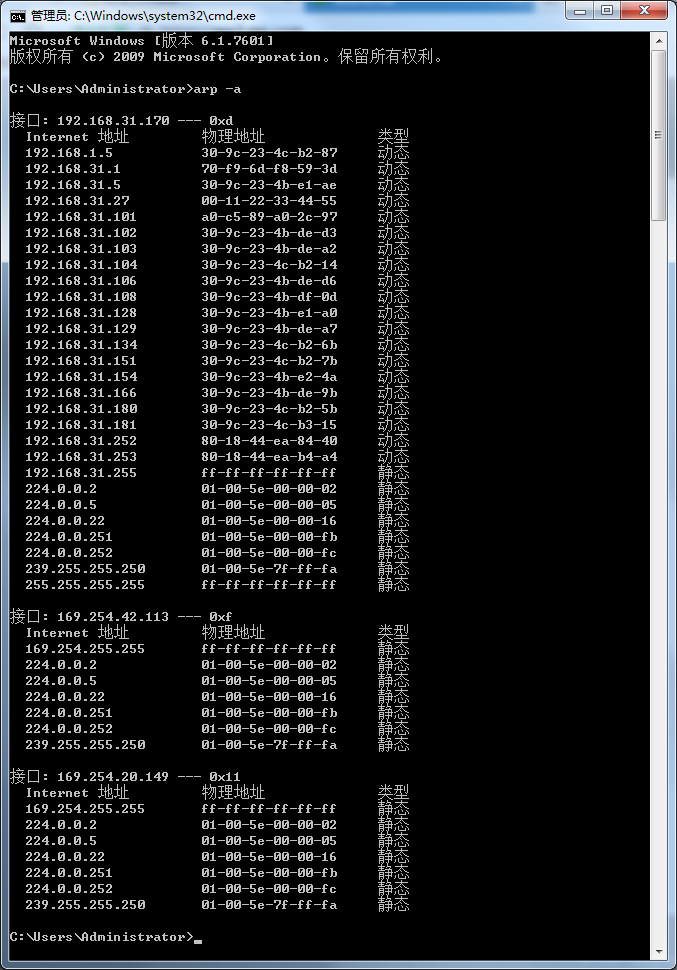This screenshot has height=970, width=677.
Task: Click the vertical scrollbar thumb
Action: tap(658, 135)
